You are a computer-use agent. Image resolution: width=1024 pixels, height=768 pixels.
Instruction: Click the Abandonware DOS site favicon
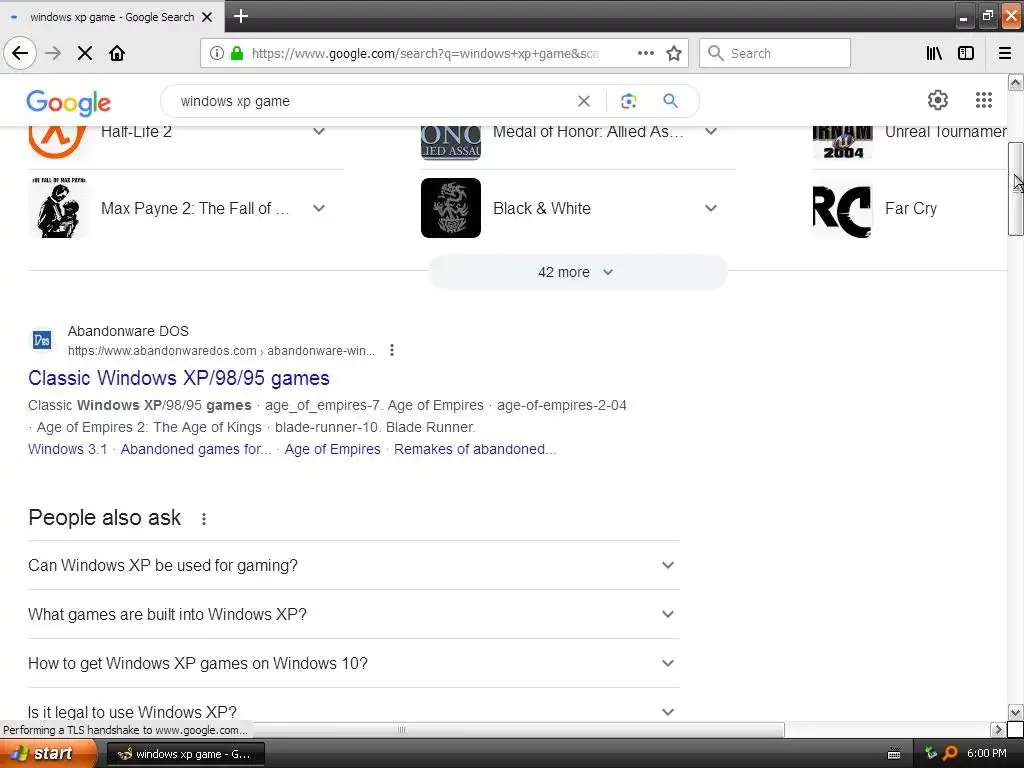click(x=42, y=340)
